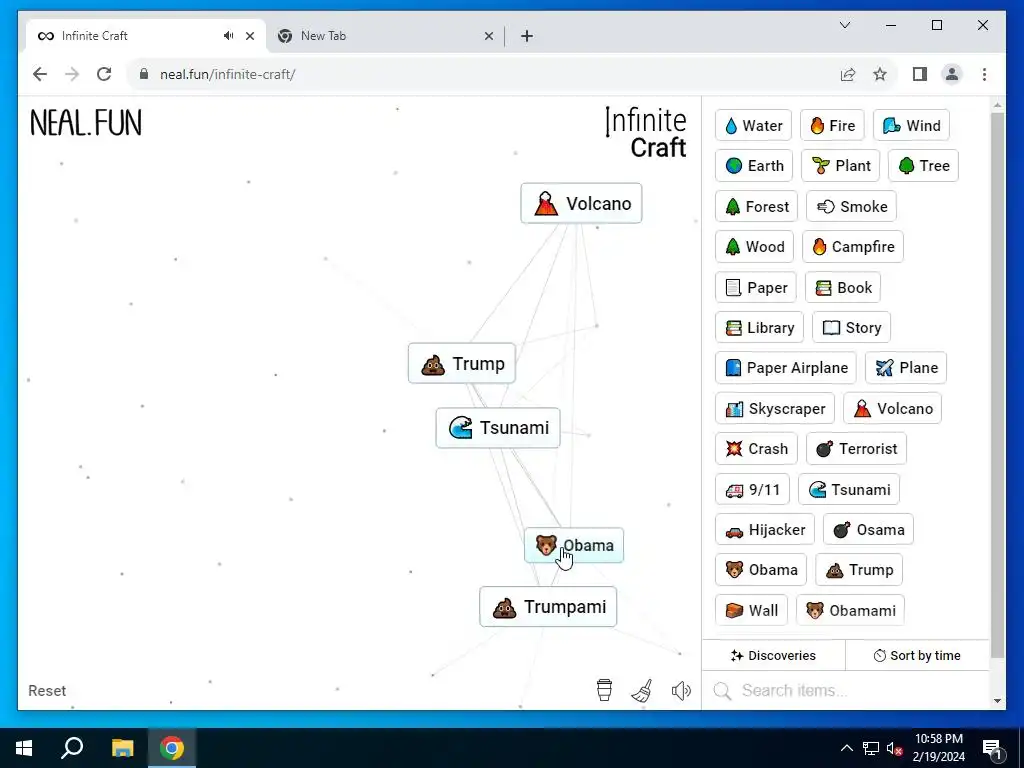1024x768 pixels.
Task: Select the Skyscraper element in sidebar
Action: (775, 409)
